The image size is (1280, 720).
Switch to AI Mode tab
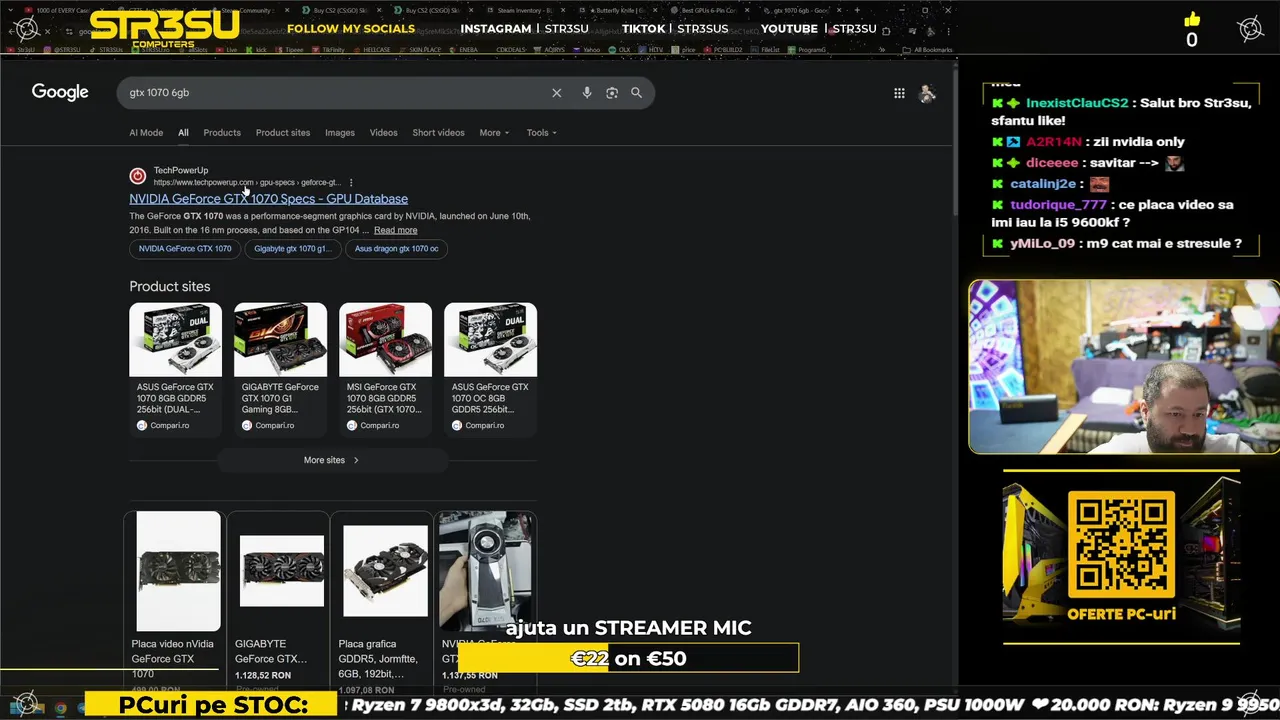pyautogui.click(x=146, y=133)
